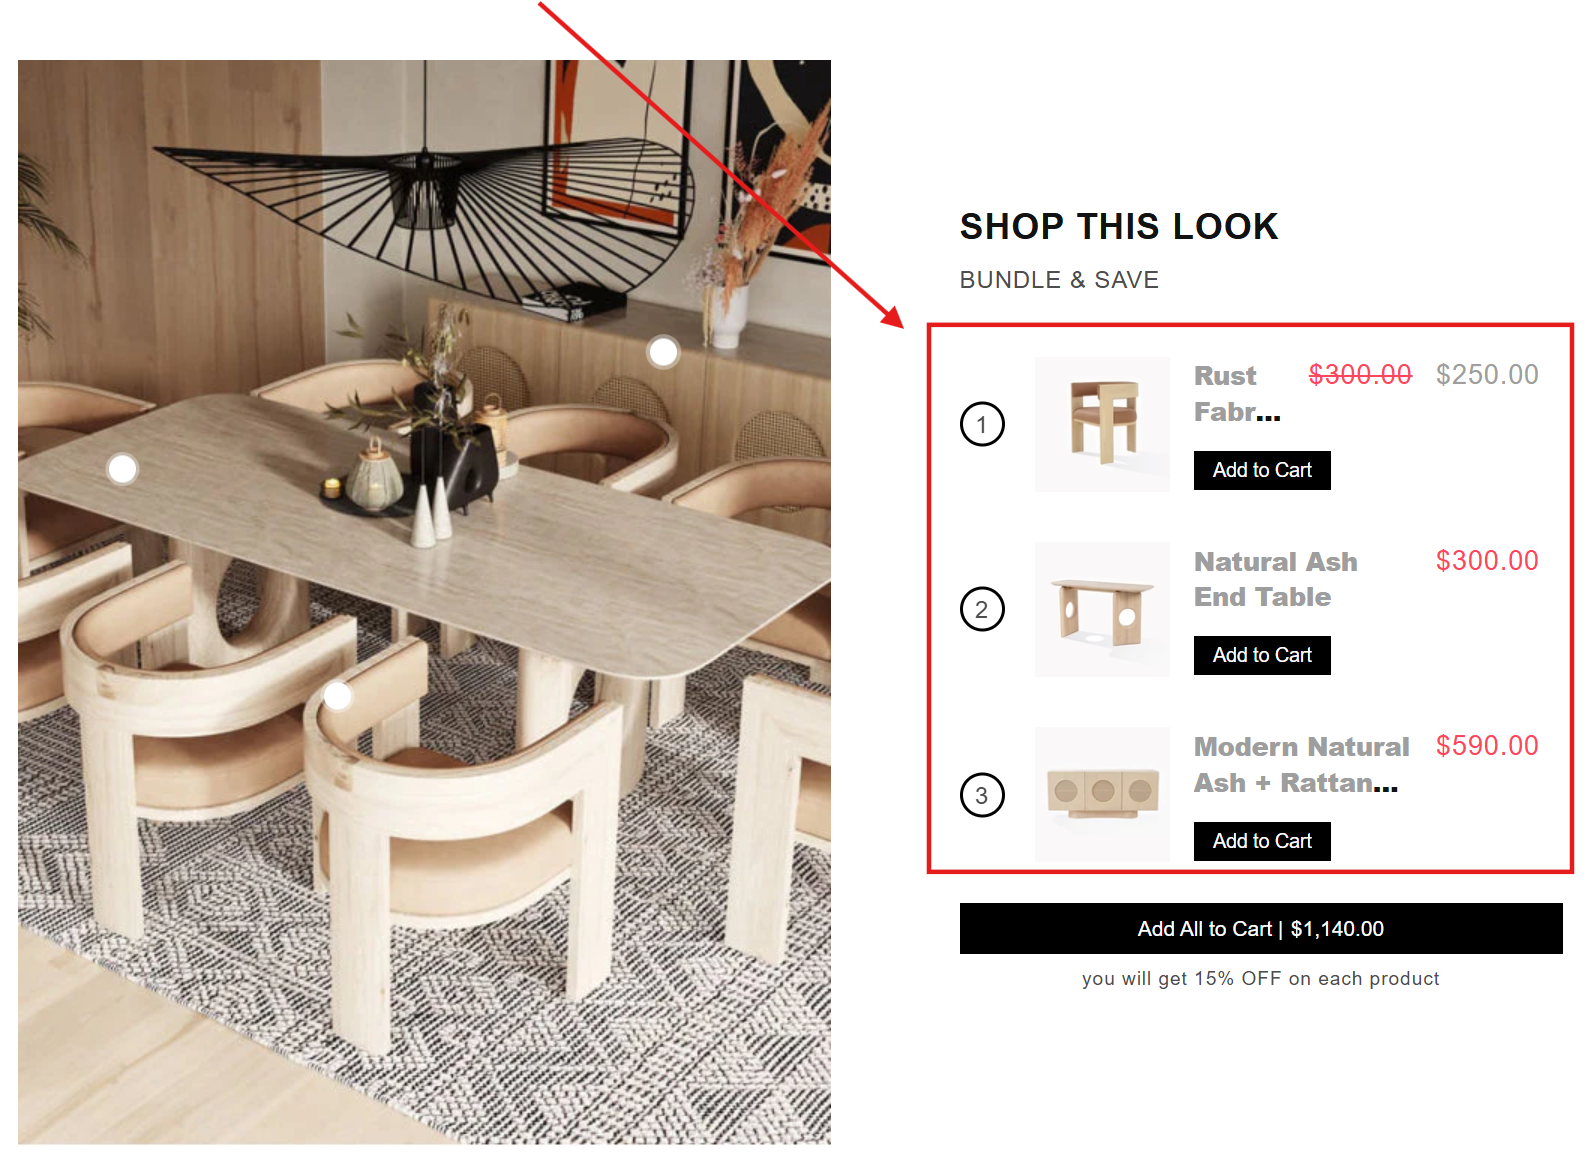Add the Rust Fabric chair to cart
1587x1170 pixels.
click(x=1262, y=470)
